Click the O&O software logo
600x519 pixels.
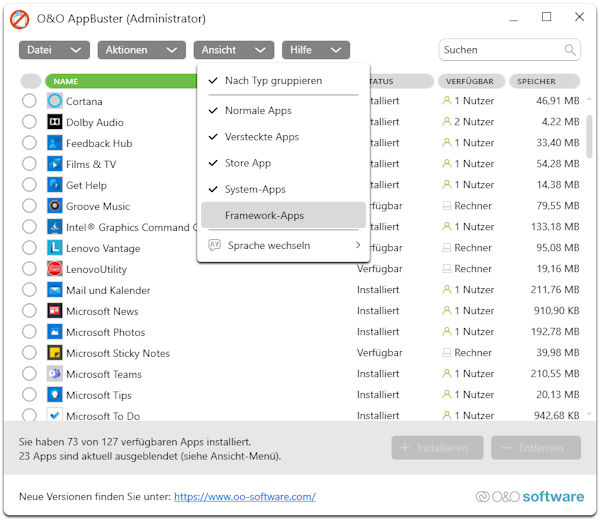click(x=530, y=496)
